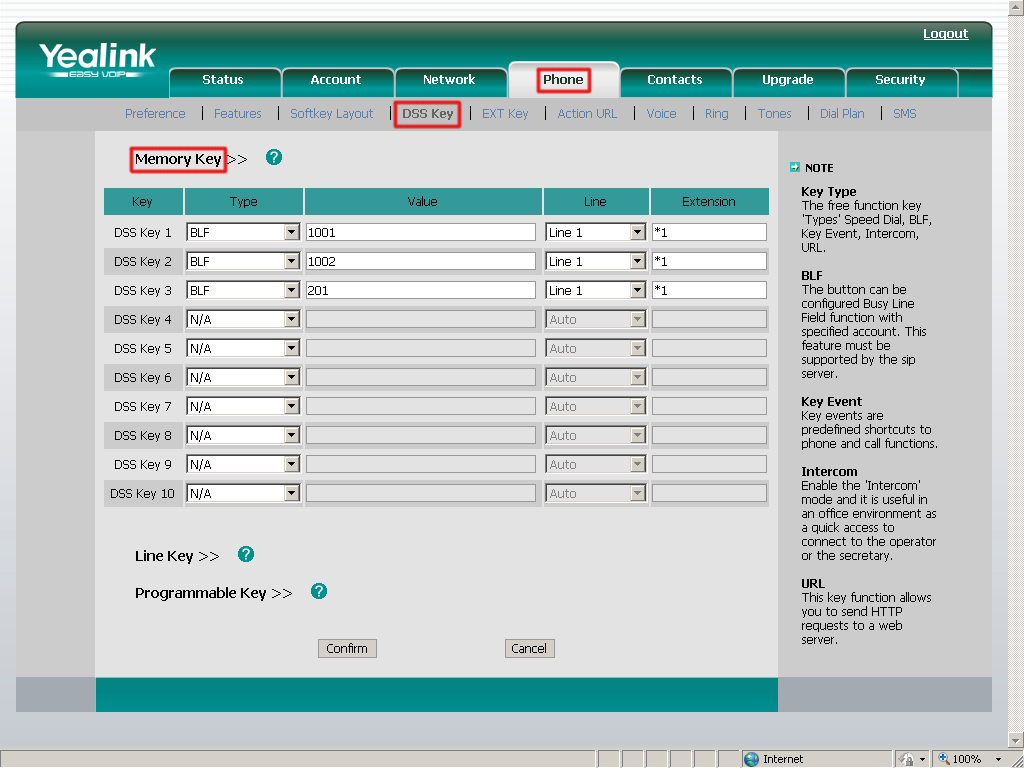The image size is (1024, 768).
Task: Click the DSS Key 5 row label
Action: [143, 349]
